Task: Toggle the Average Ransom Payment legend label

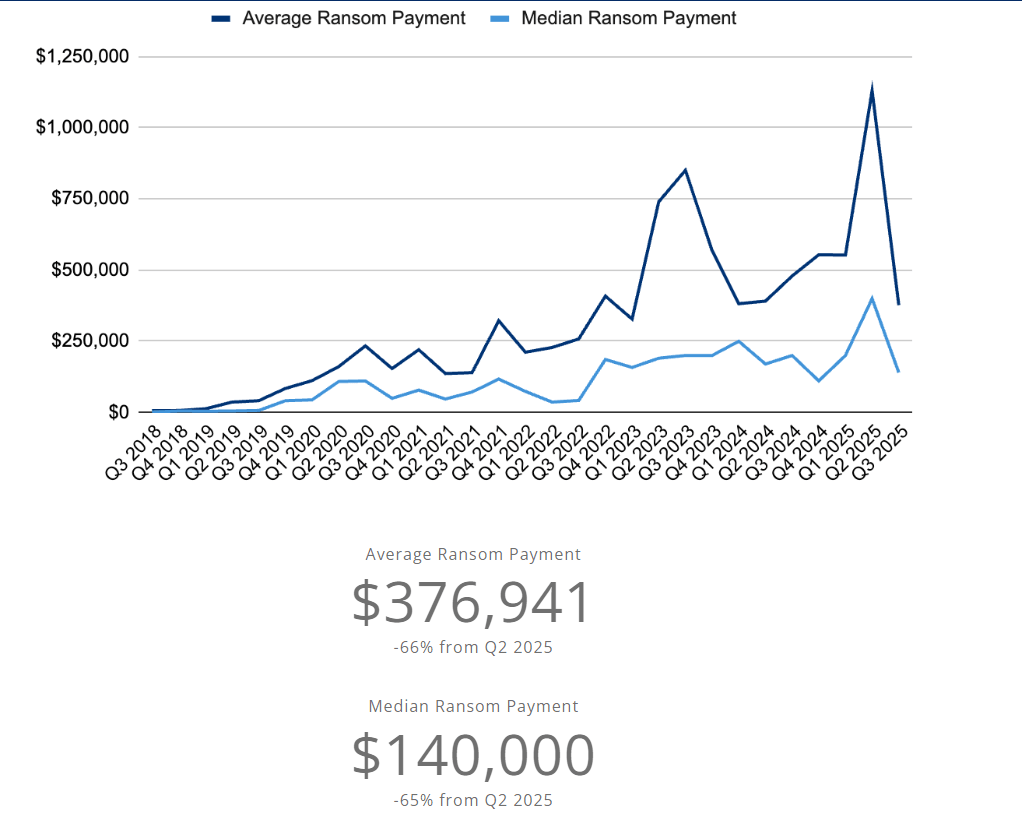Action: tap(353, 18)
